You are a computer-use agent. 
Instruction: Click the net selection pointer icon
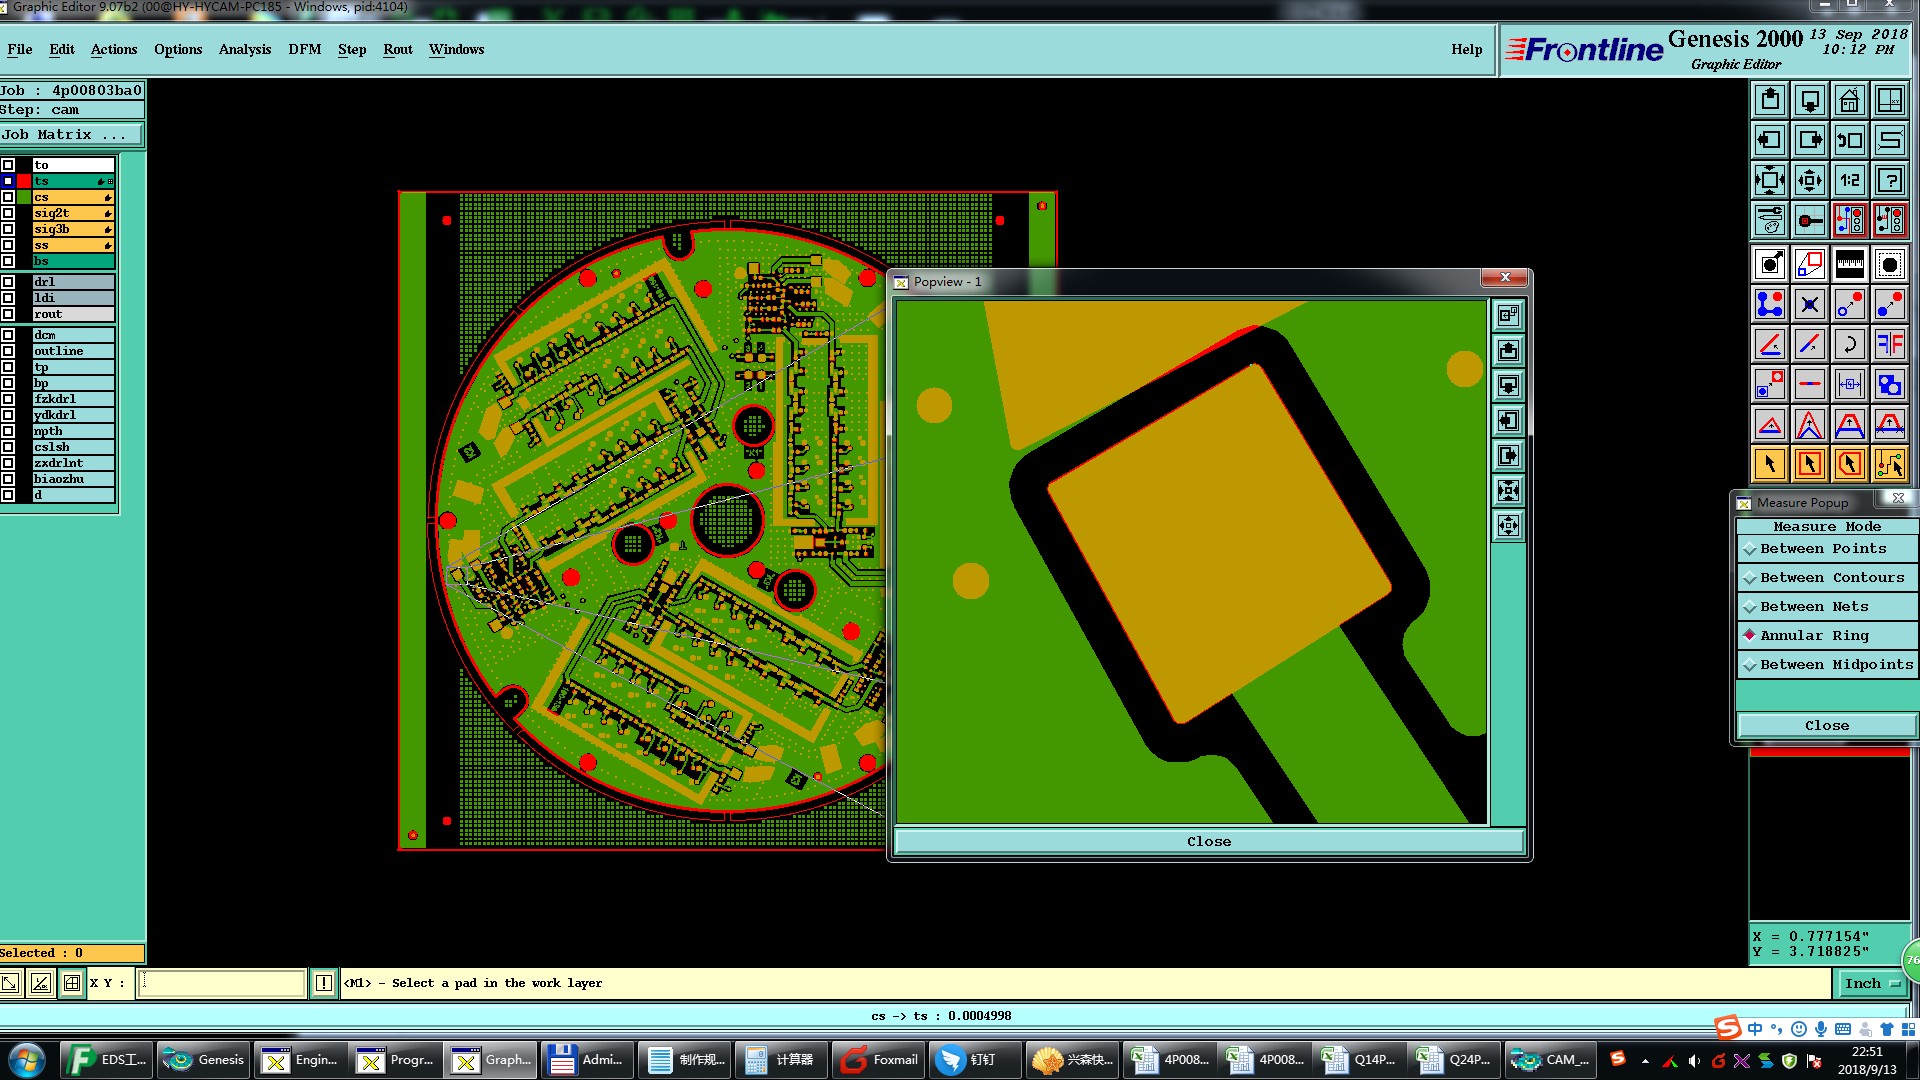(1889, 464)
